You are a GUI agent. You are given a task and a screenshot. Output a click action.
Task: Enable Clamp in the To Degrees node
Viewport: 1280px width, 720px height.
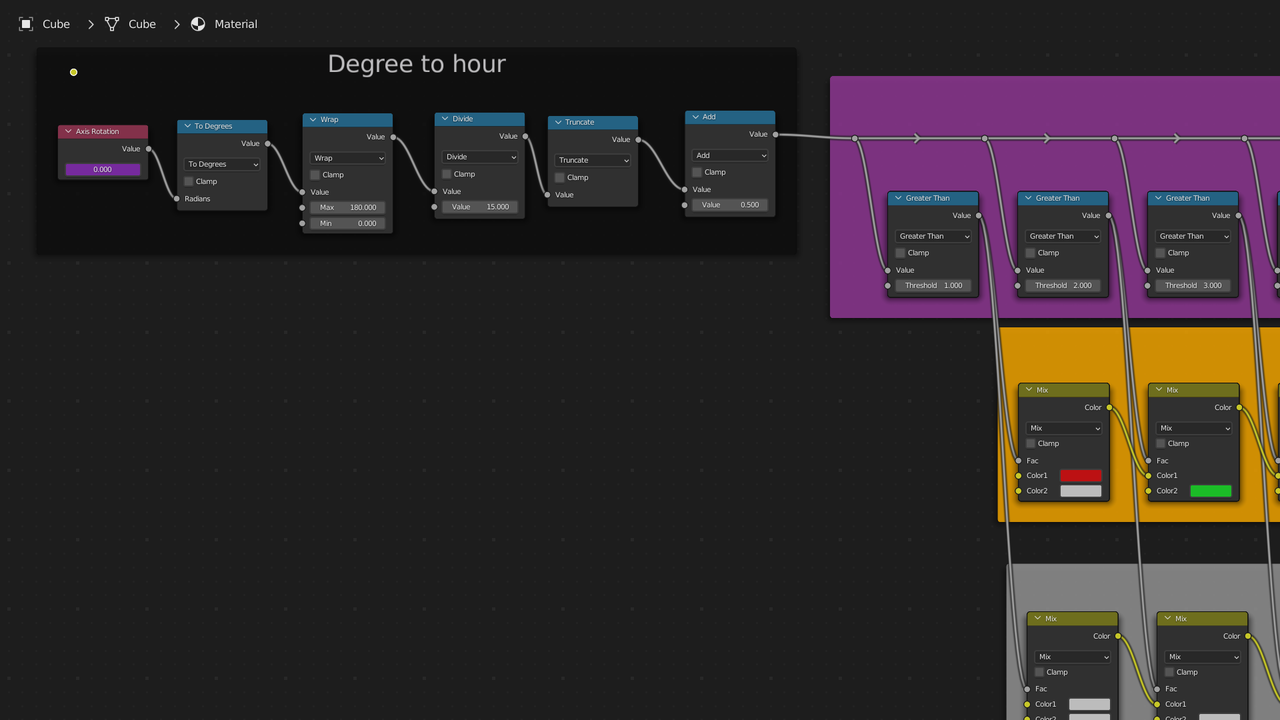(x=189, y=181)
